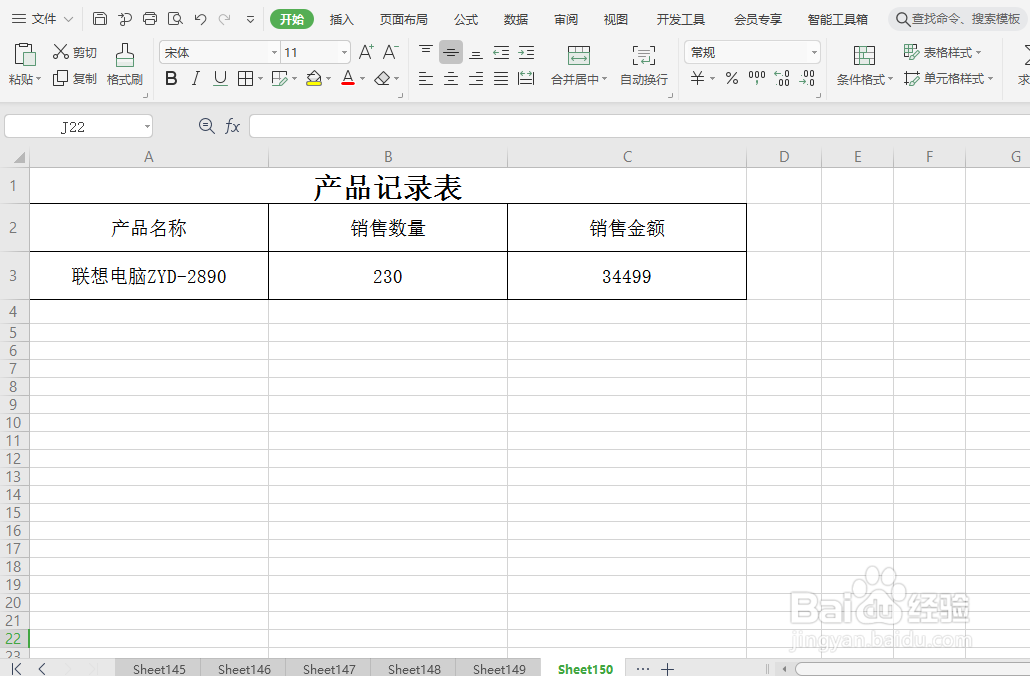This screenshot has width=1030, height=676.
Task: Expand the Name Box dropdown arrow
Action: (147, 126)
